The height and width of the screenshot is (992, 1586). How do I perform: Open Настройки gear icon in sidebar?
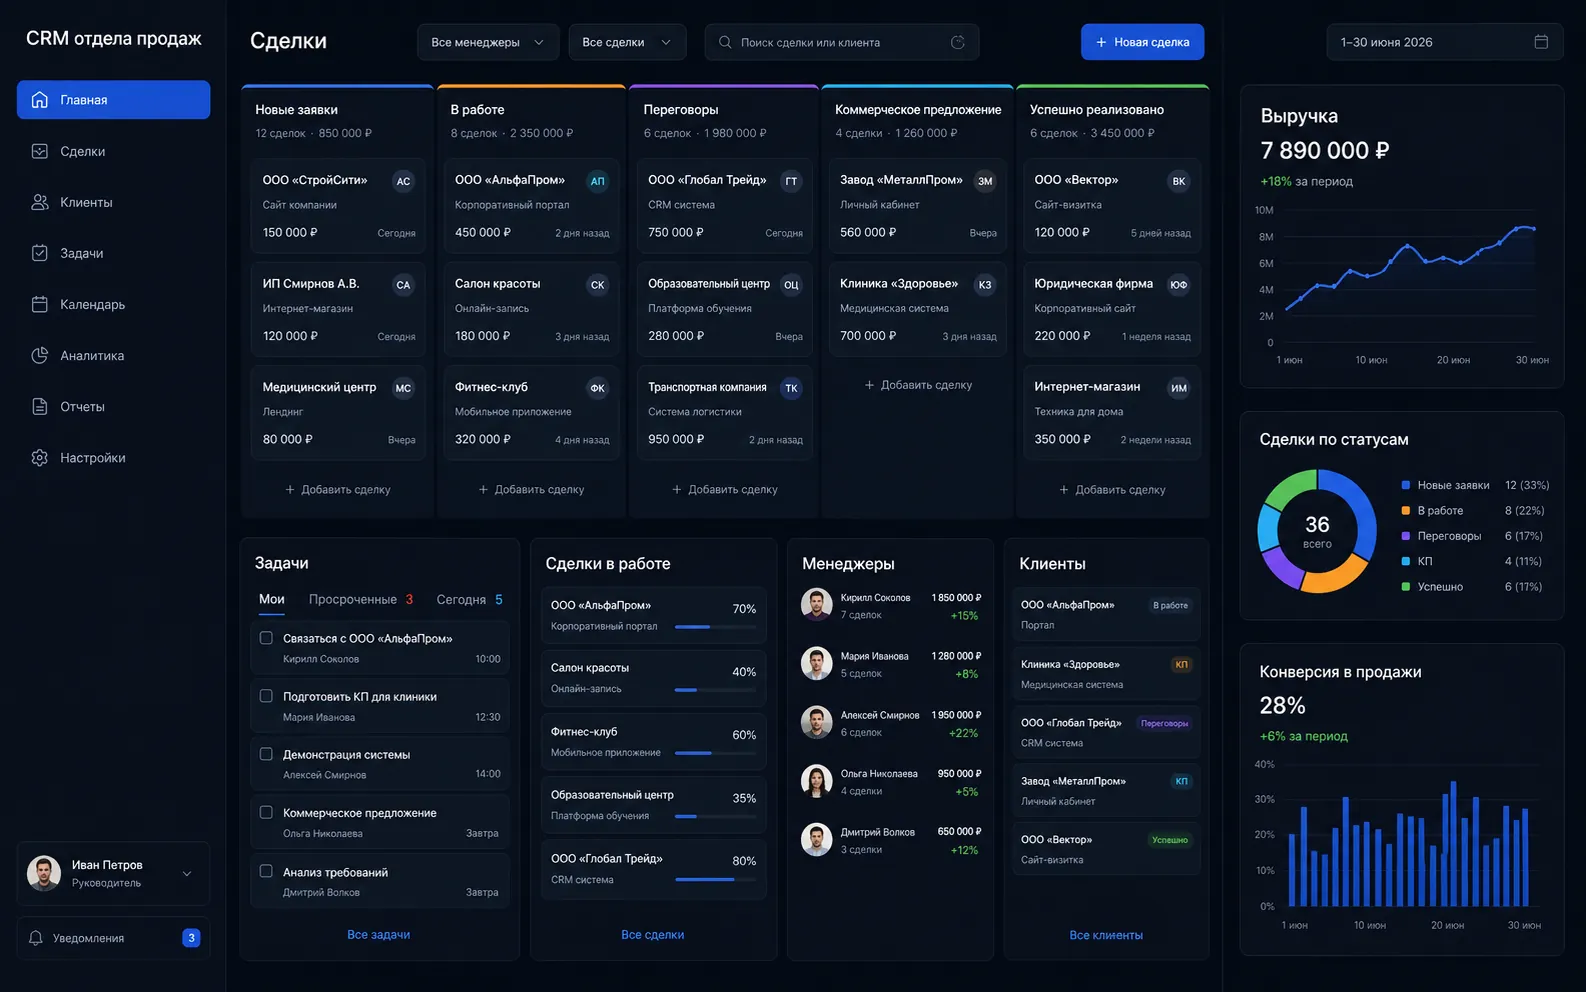pyautogui.click(x=40, y=457)
